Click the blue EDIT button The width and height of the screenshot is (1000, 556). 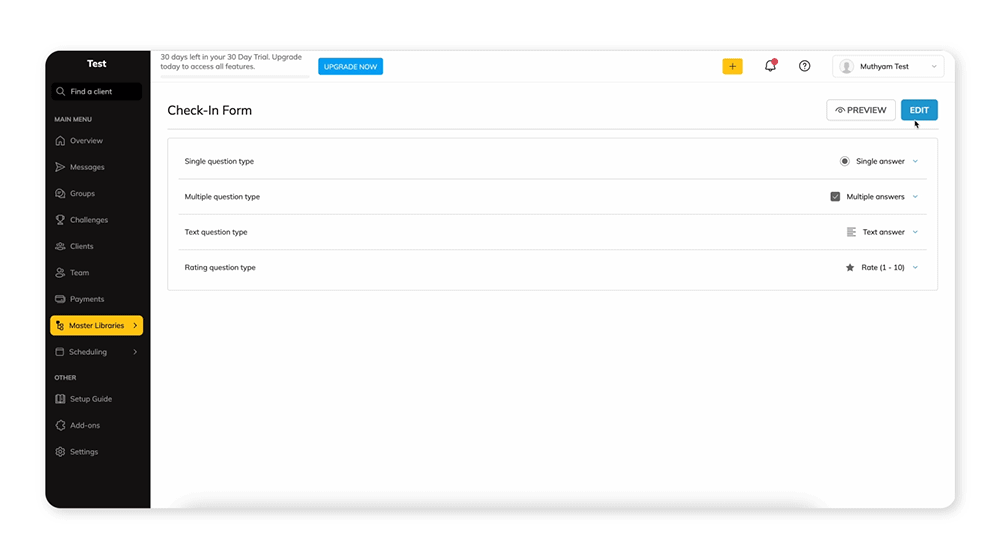tap(918, 110)
